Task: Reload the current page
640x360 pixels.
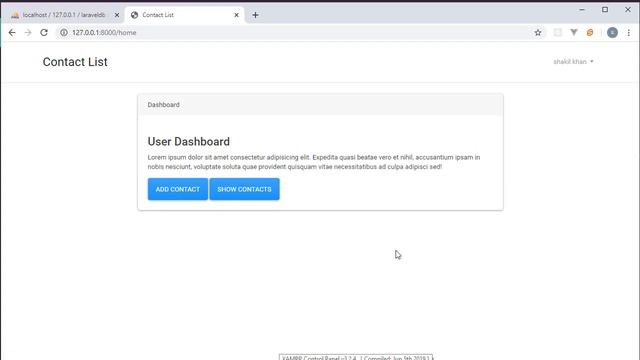Action: pyautogui.click(x=44, y=33)
